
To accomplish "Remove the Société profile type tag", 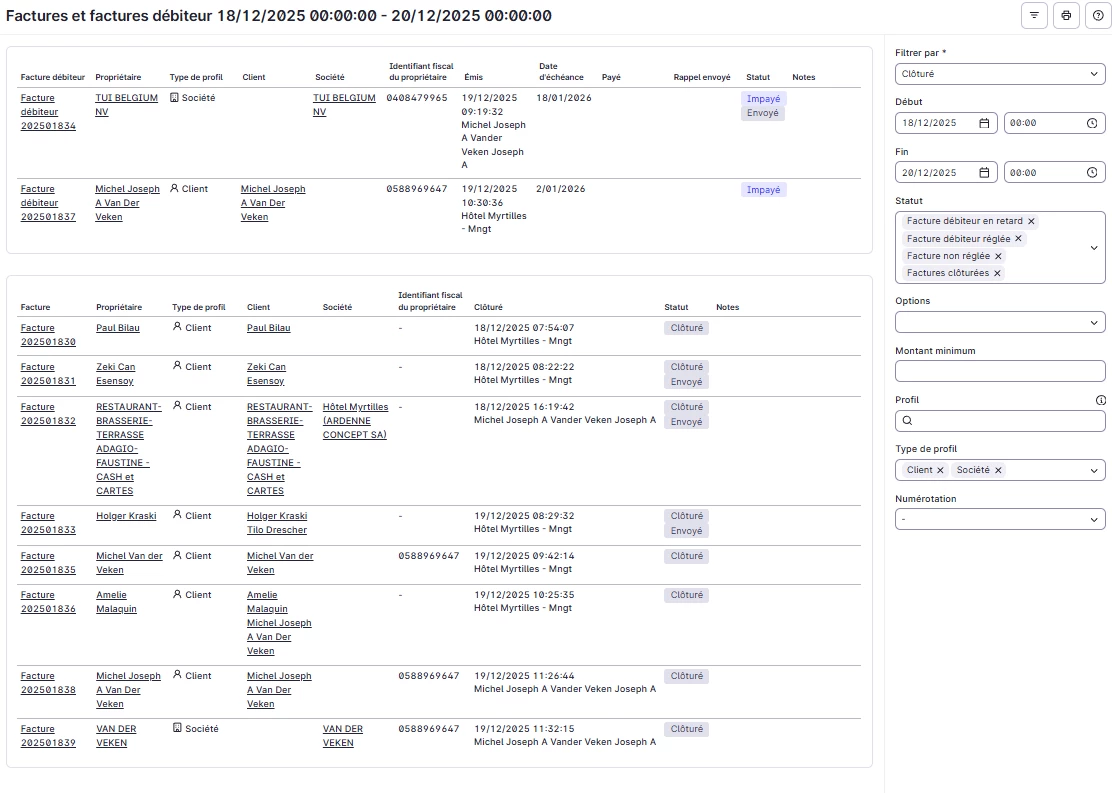I will (998, 470).
